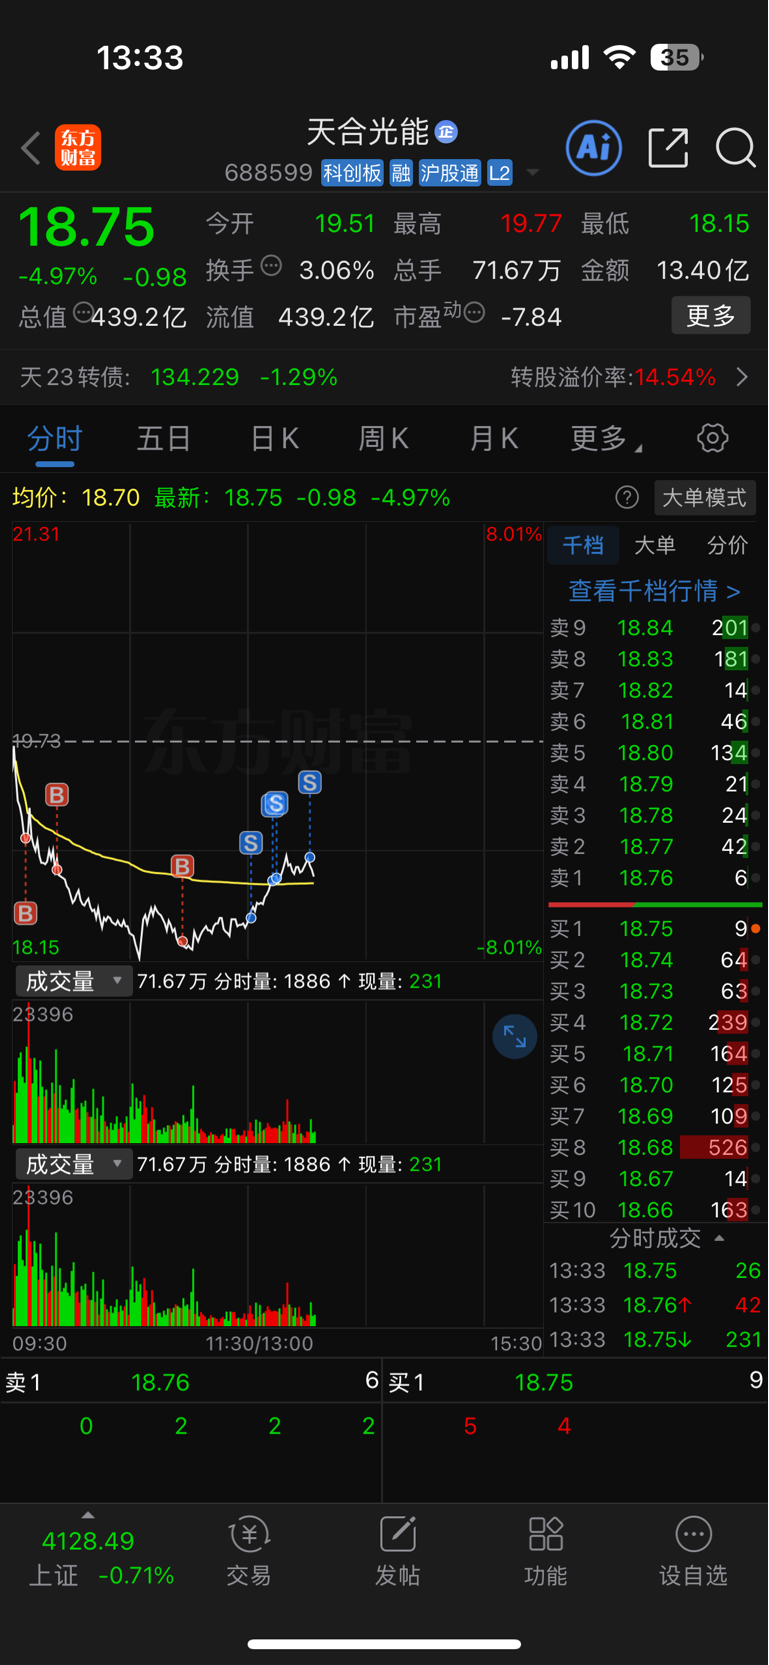Select 卖9 18.84 order row
Image resolution: width=769 pixels, height=1665 pixels.
tap(655, 628)
